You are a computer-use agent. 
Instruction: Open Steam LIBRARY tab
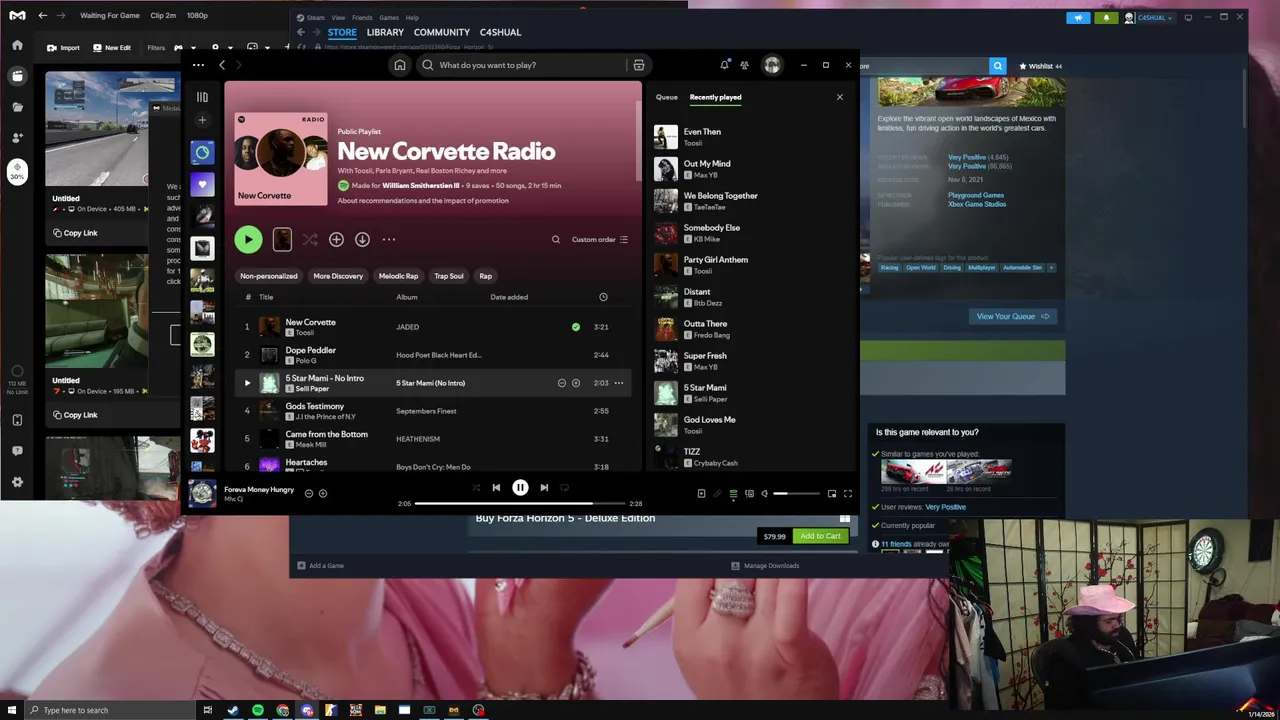385,32
